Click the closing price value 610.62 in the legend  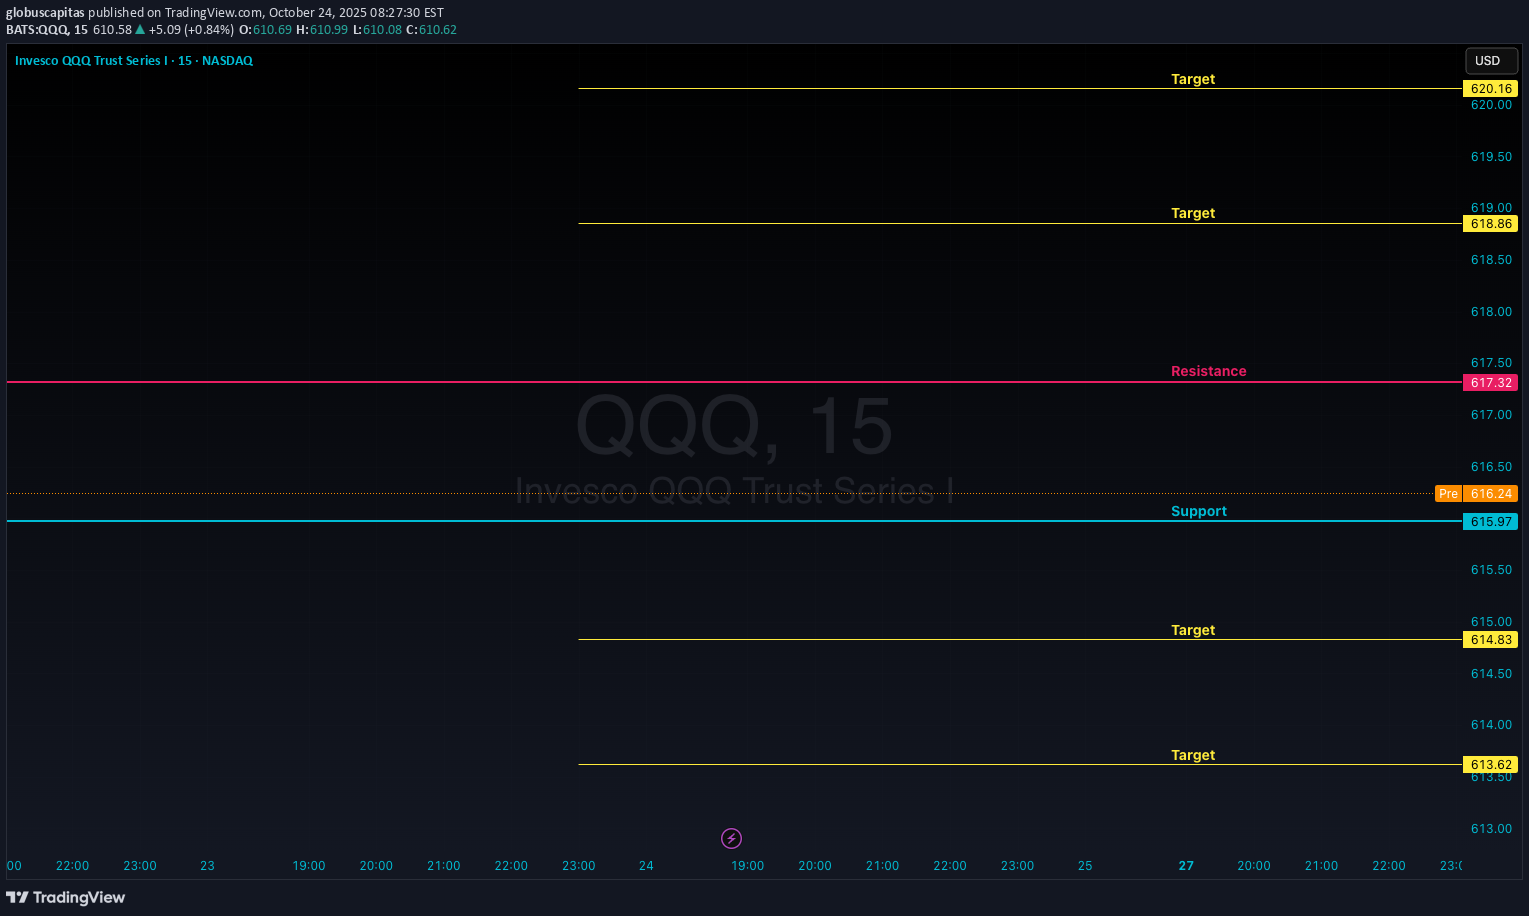pyautogui.click(x=440, y=30)
